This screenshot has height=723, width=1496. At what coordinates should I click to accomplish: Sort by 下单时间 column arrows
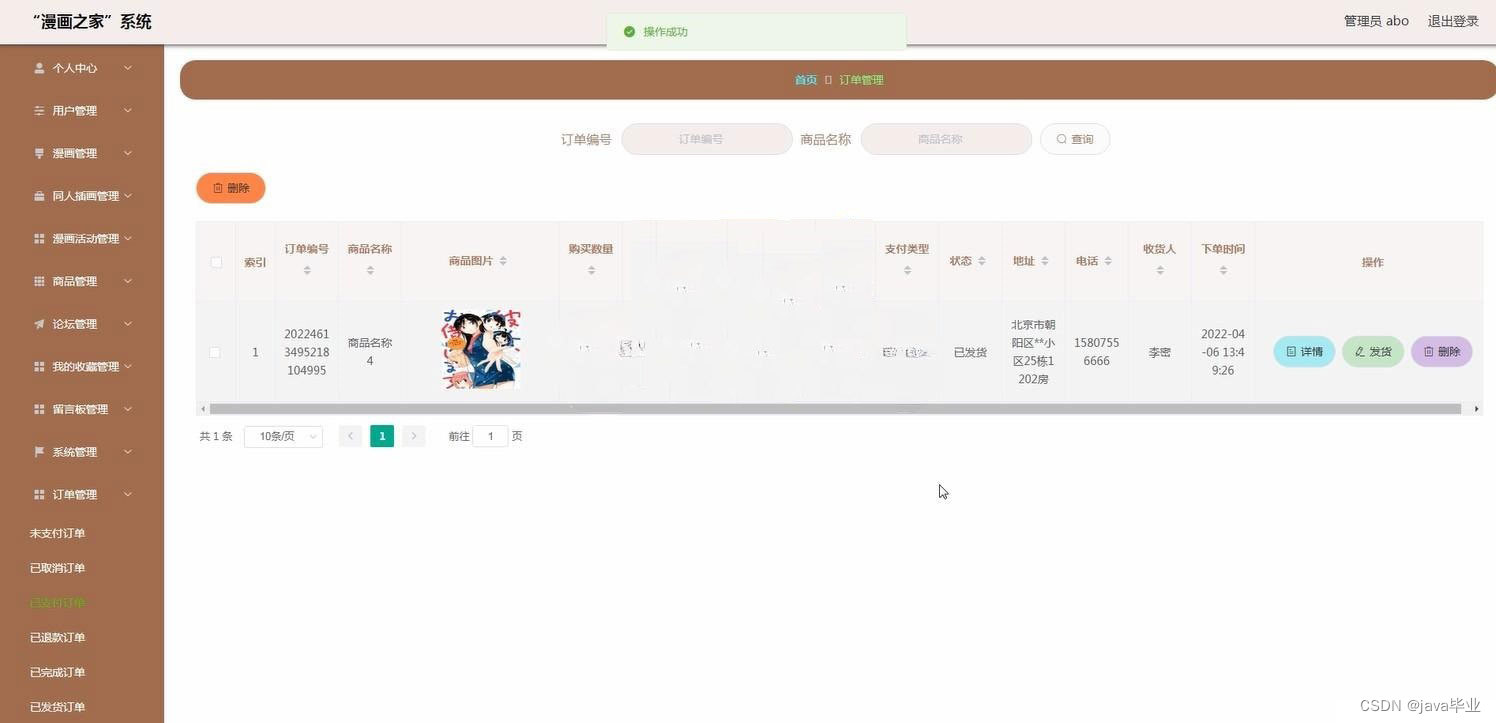point(1223,270)
